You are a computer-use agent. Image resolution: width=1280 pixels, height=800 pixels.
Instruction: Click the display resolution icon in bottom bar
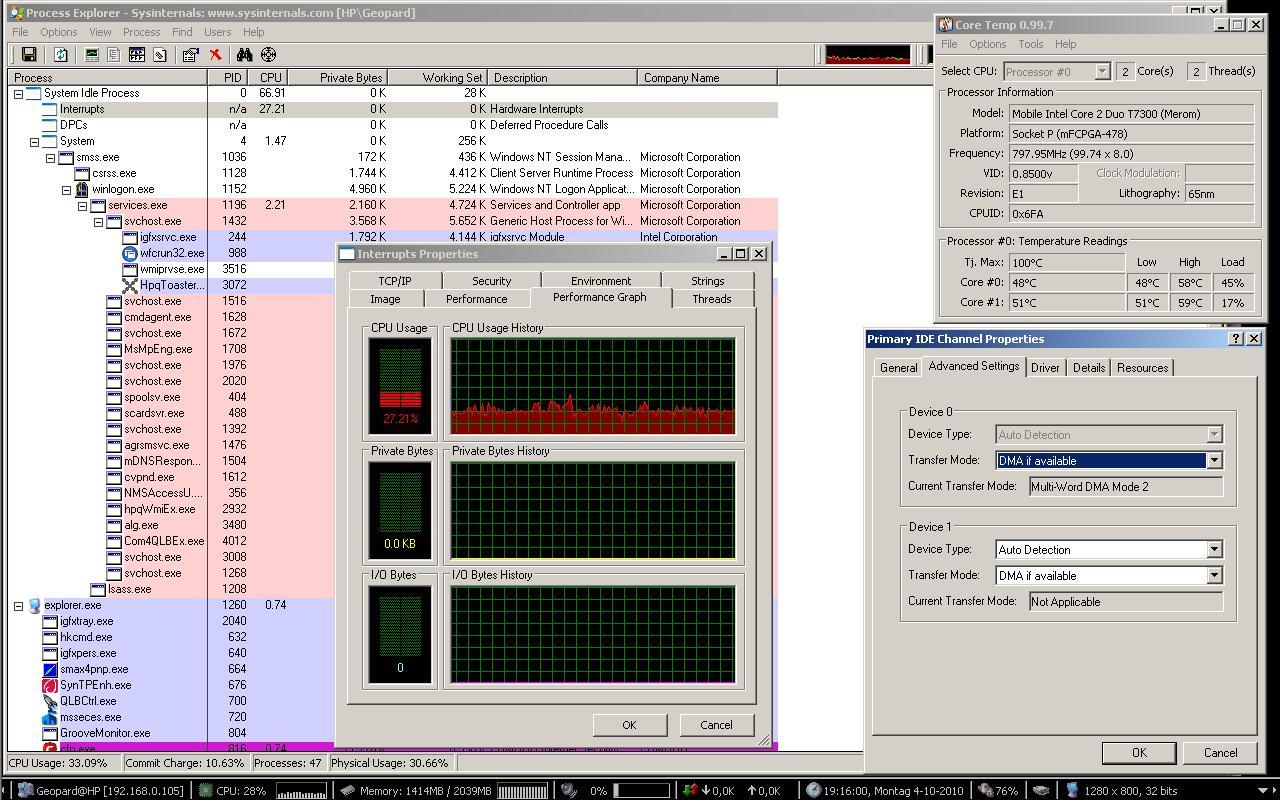1073,790
